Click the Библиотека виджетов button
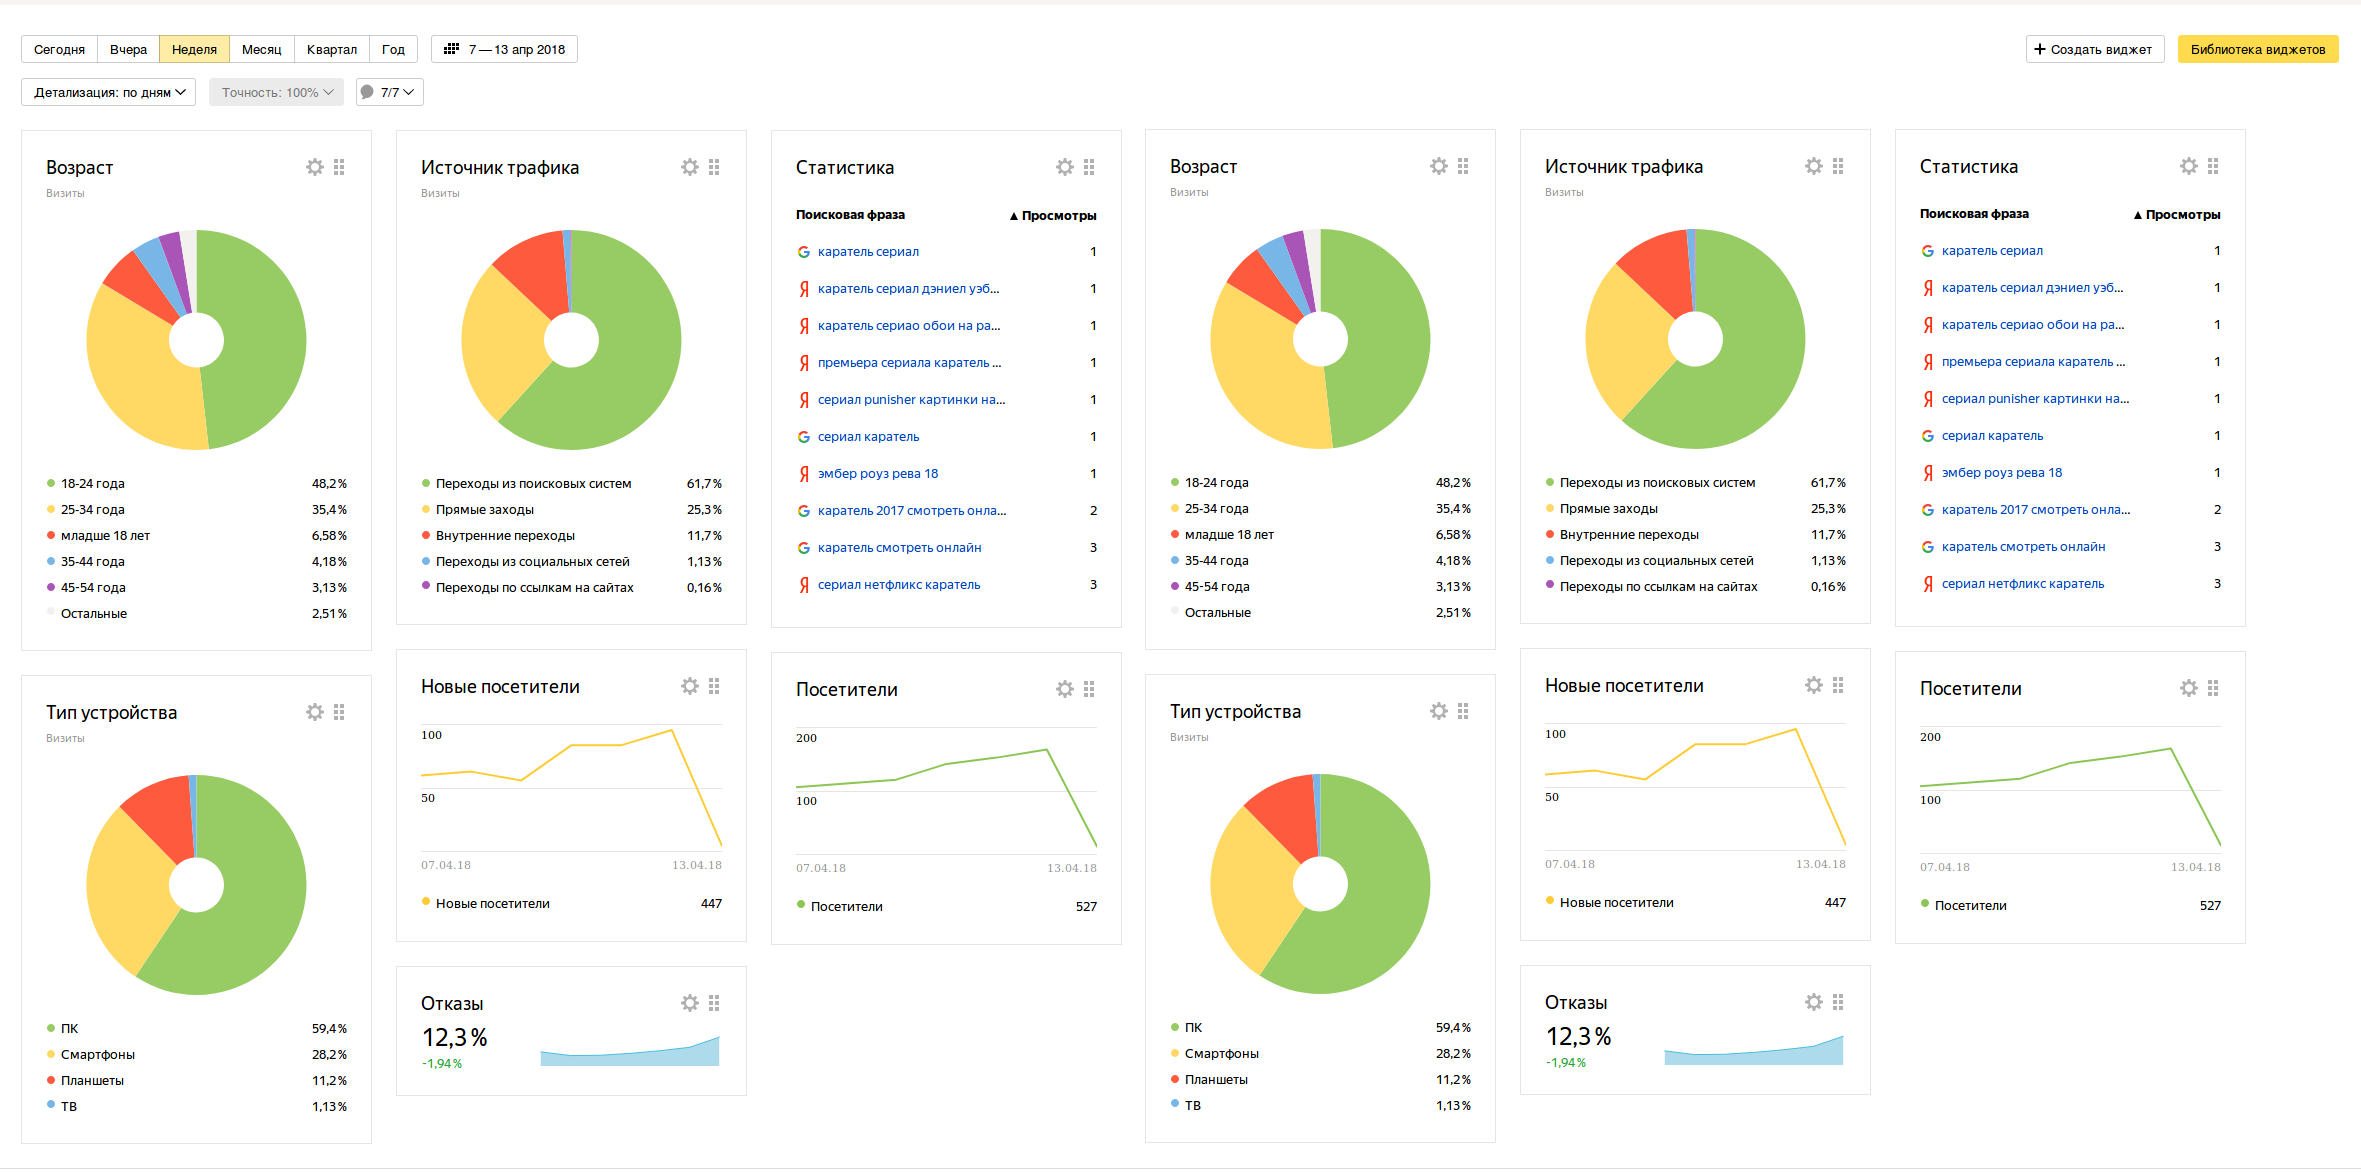The image size is (2361, 1173). 2257,49
